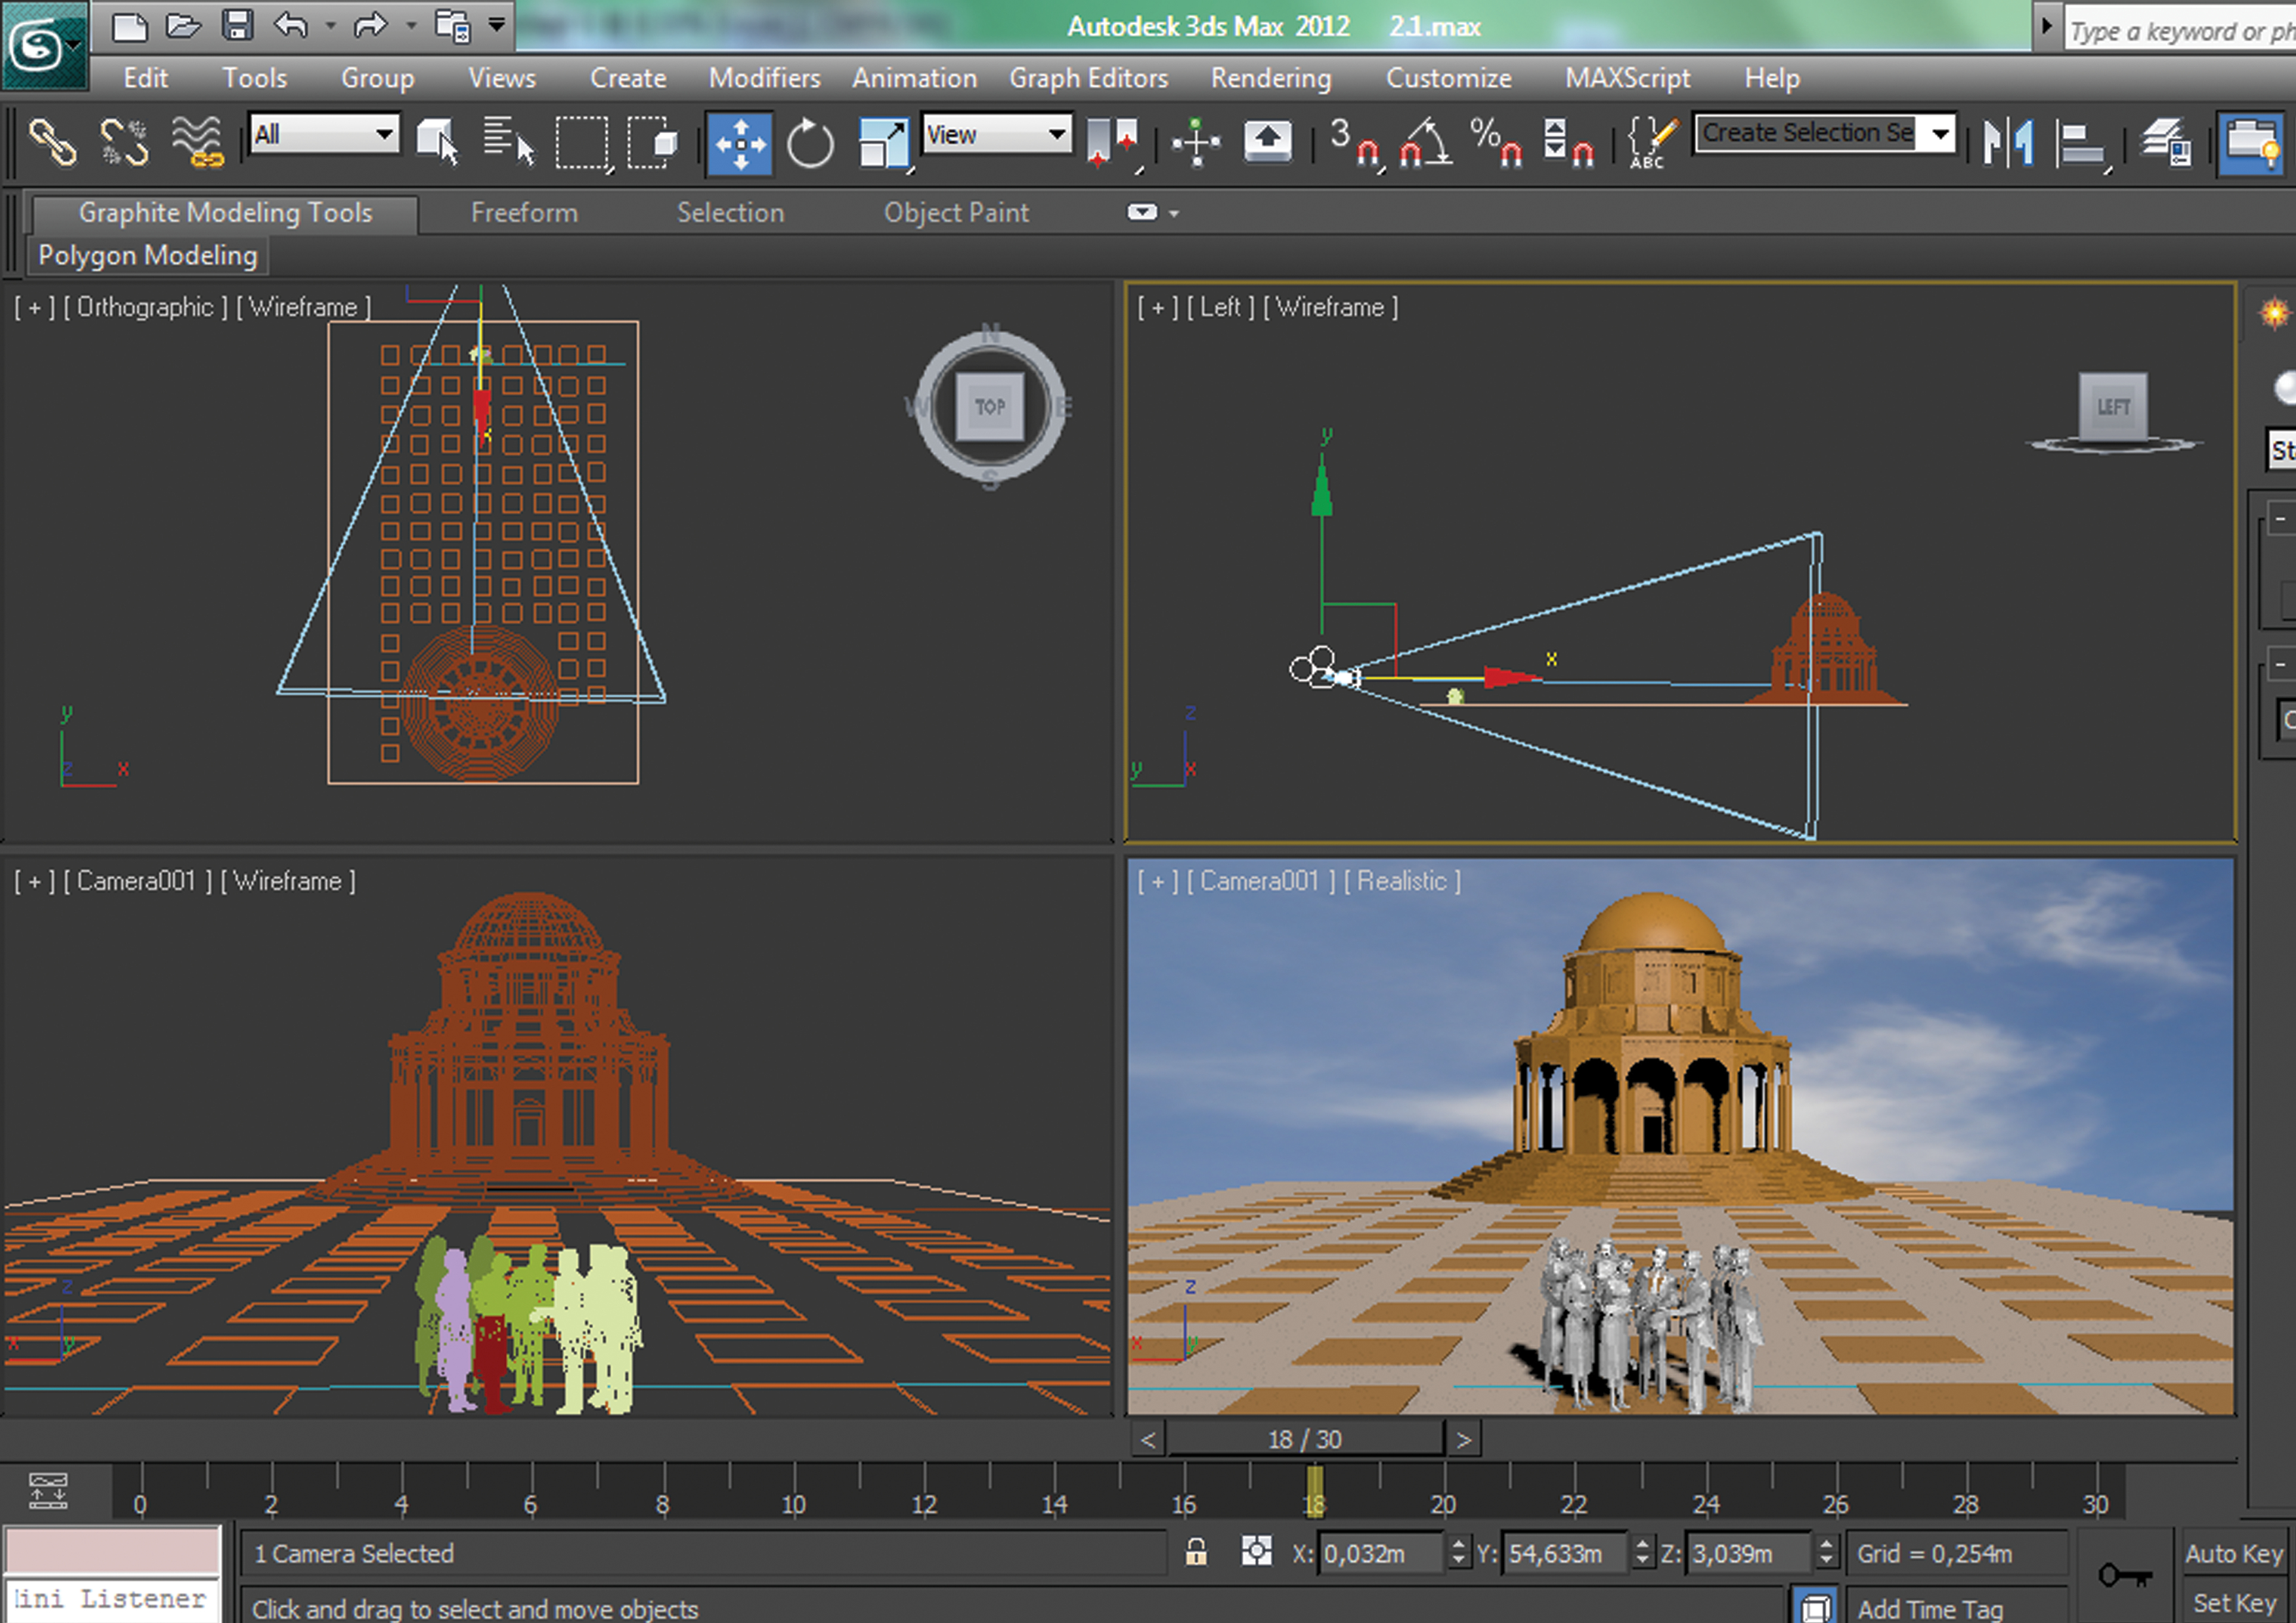Click the TOP ViewCube face
Viewport: 2296px width, 1623px height.
click(x=990, y=406)
